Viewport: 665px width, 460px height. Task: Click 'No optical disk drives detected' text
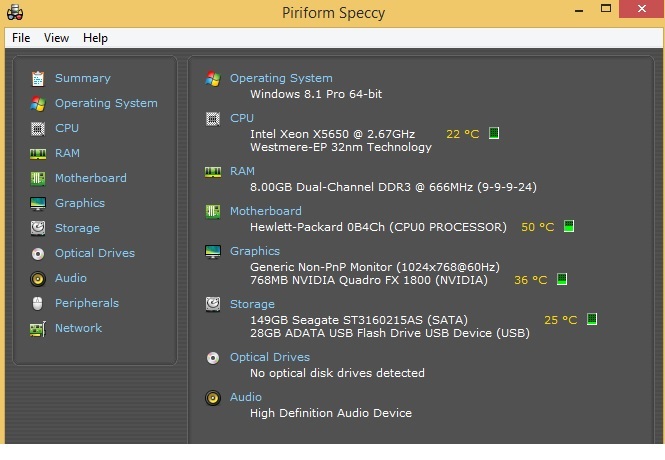pyautogui.click(x=337, y=373)
